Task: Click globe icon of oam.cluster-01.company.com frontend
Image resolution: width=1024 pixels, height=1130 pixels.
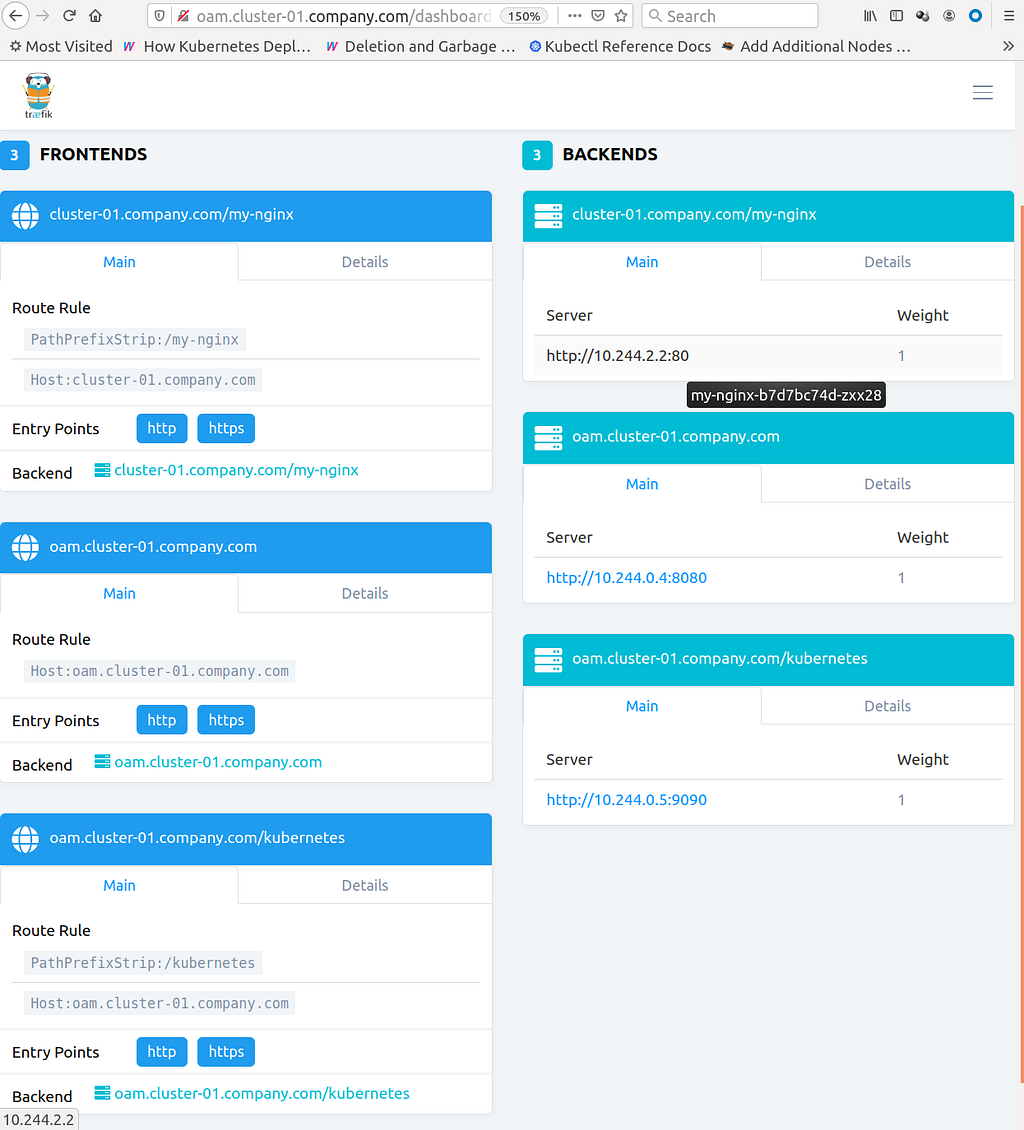Action: pos(25,547)
